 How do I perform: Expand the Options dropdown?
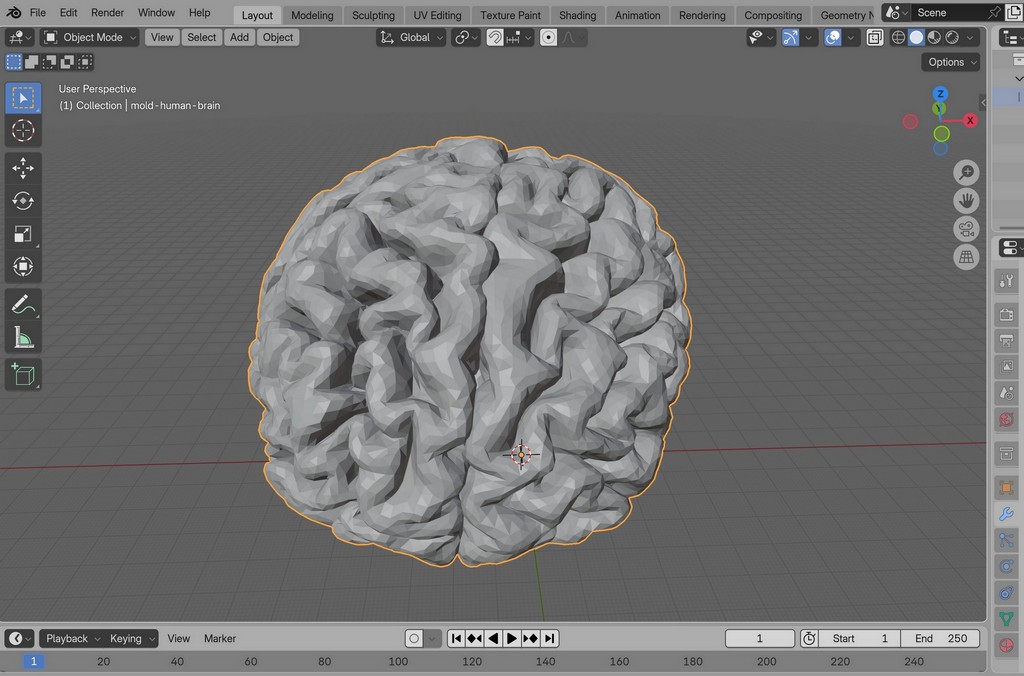point(951,62)
